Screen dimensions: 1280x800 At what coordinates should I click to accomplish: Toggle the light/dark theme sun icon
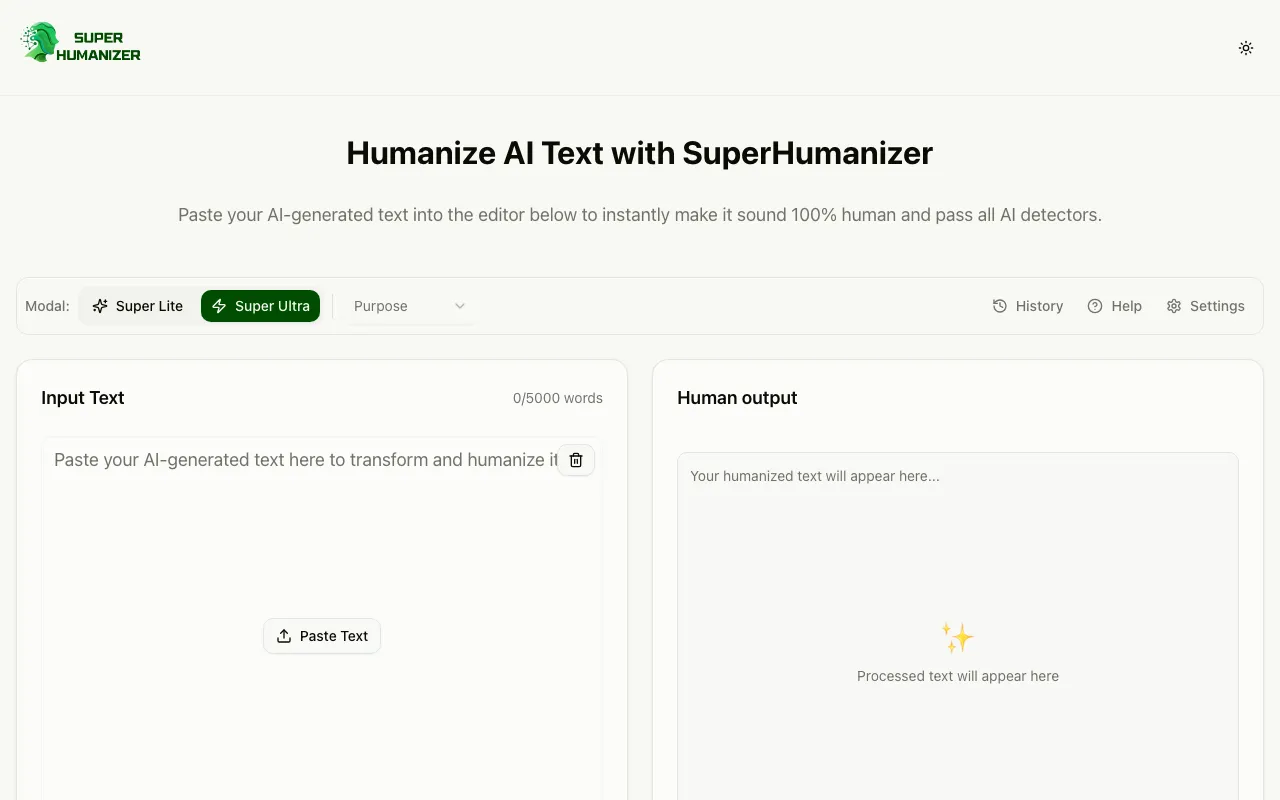tap(1246, 48)
